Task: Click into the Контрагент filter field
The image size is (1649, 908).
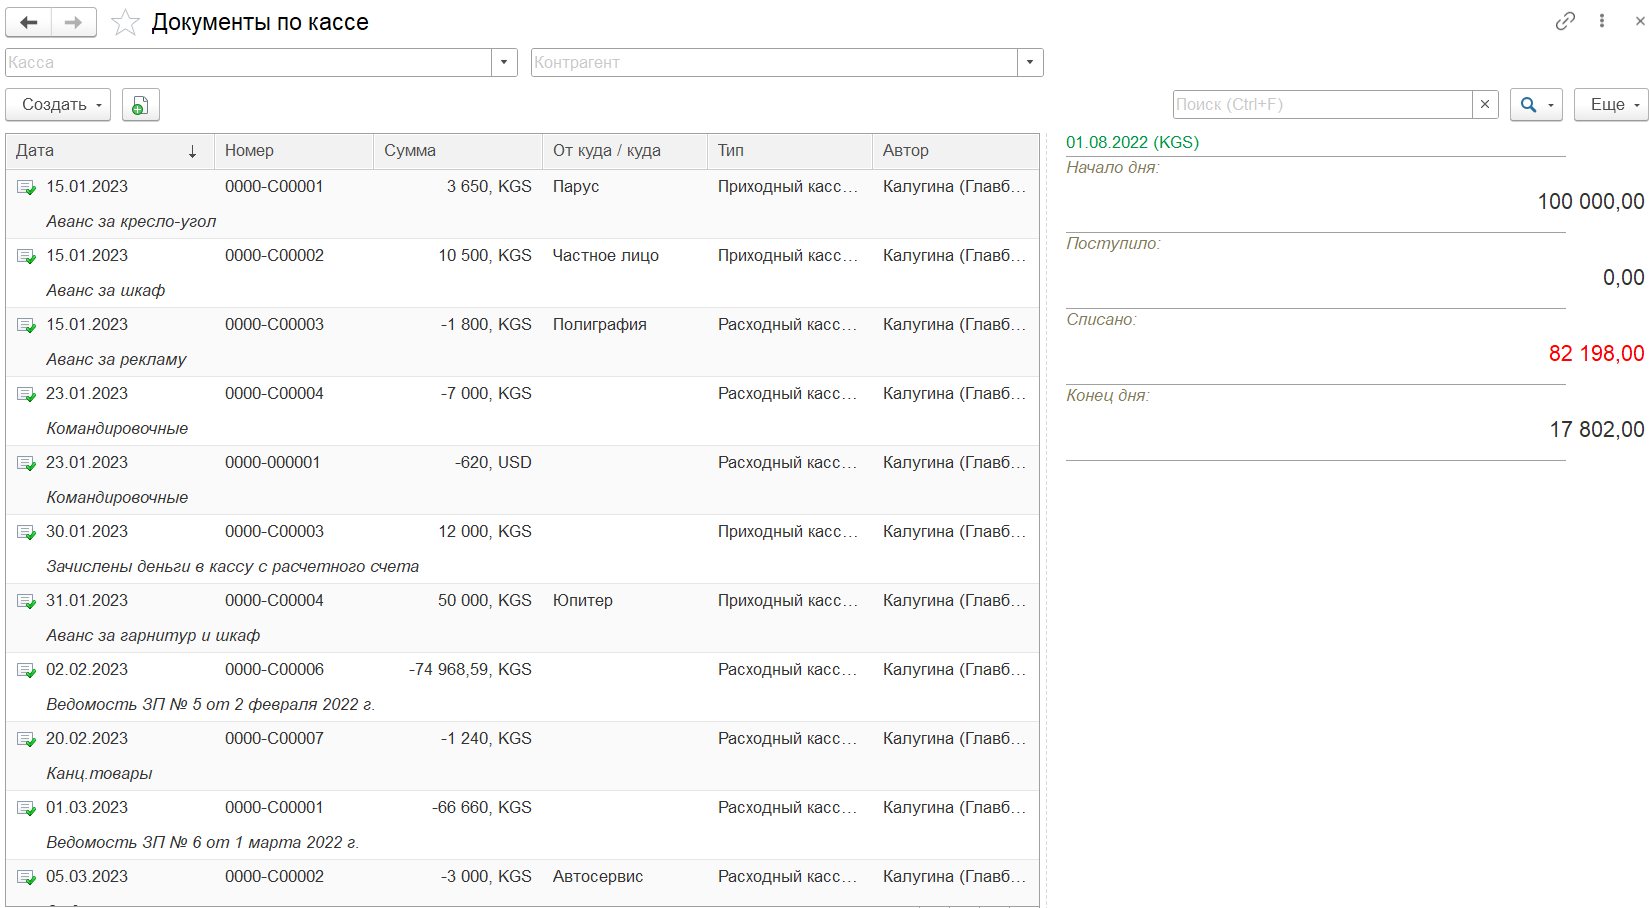Action: click(774, 62)
